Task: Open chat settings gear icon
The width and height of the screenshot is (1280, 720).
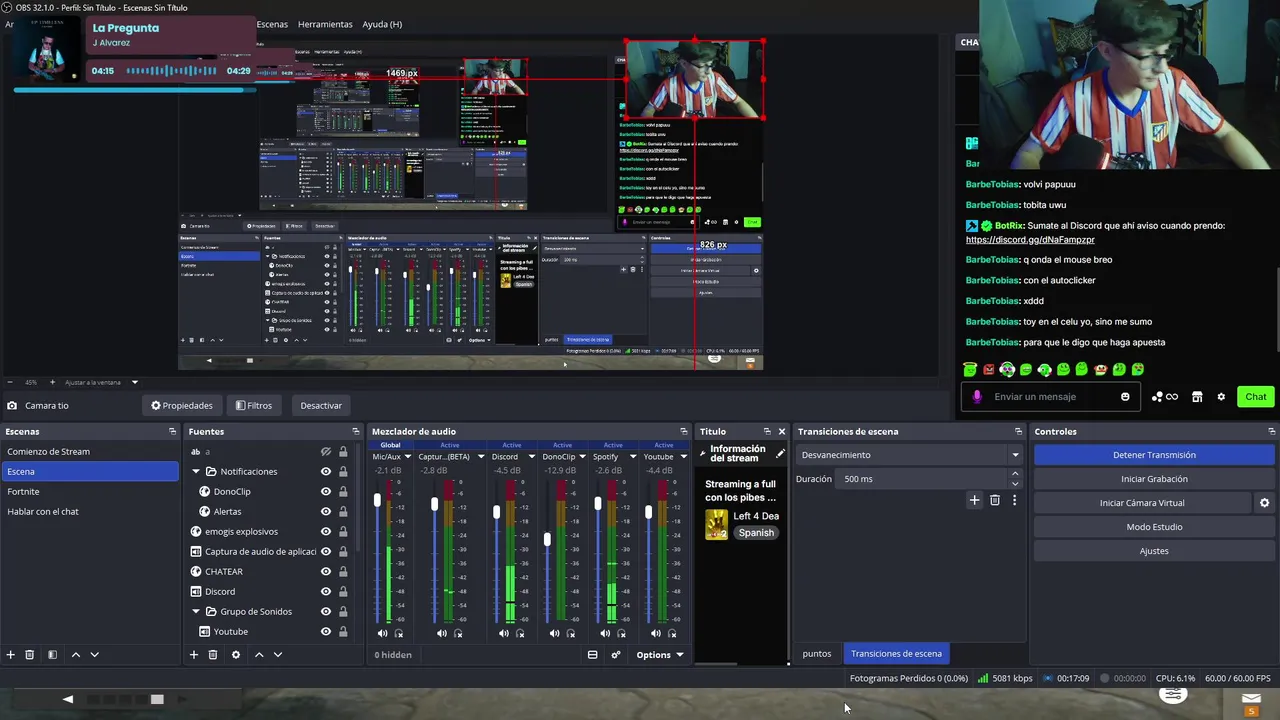Action: click(1221, 397)
